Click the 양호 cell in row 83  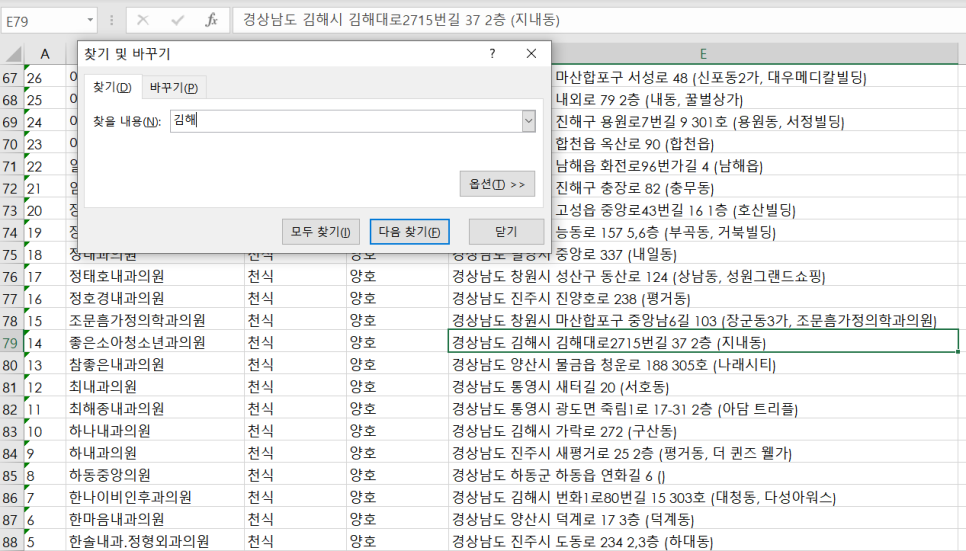point(397,431)
